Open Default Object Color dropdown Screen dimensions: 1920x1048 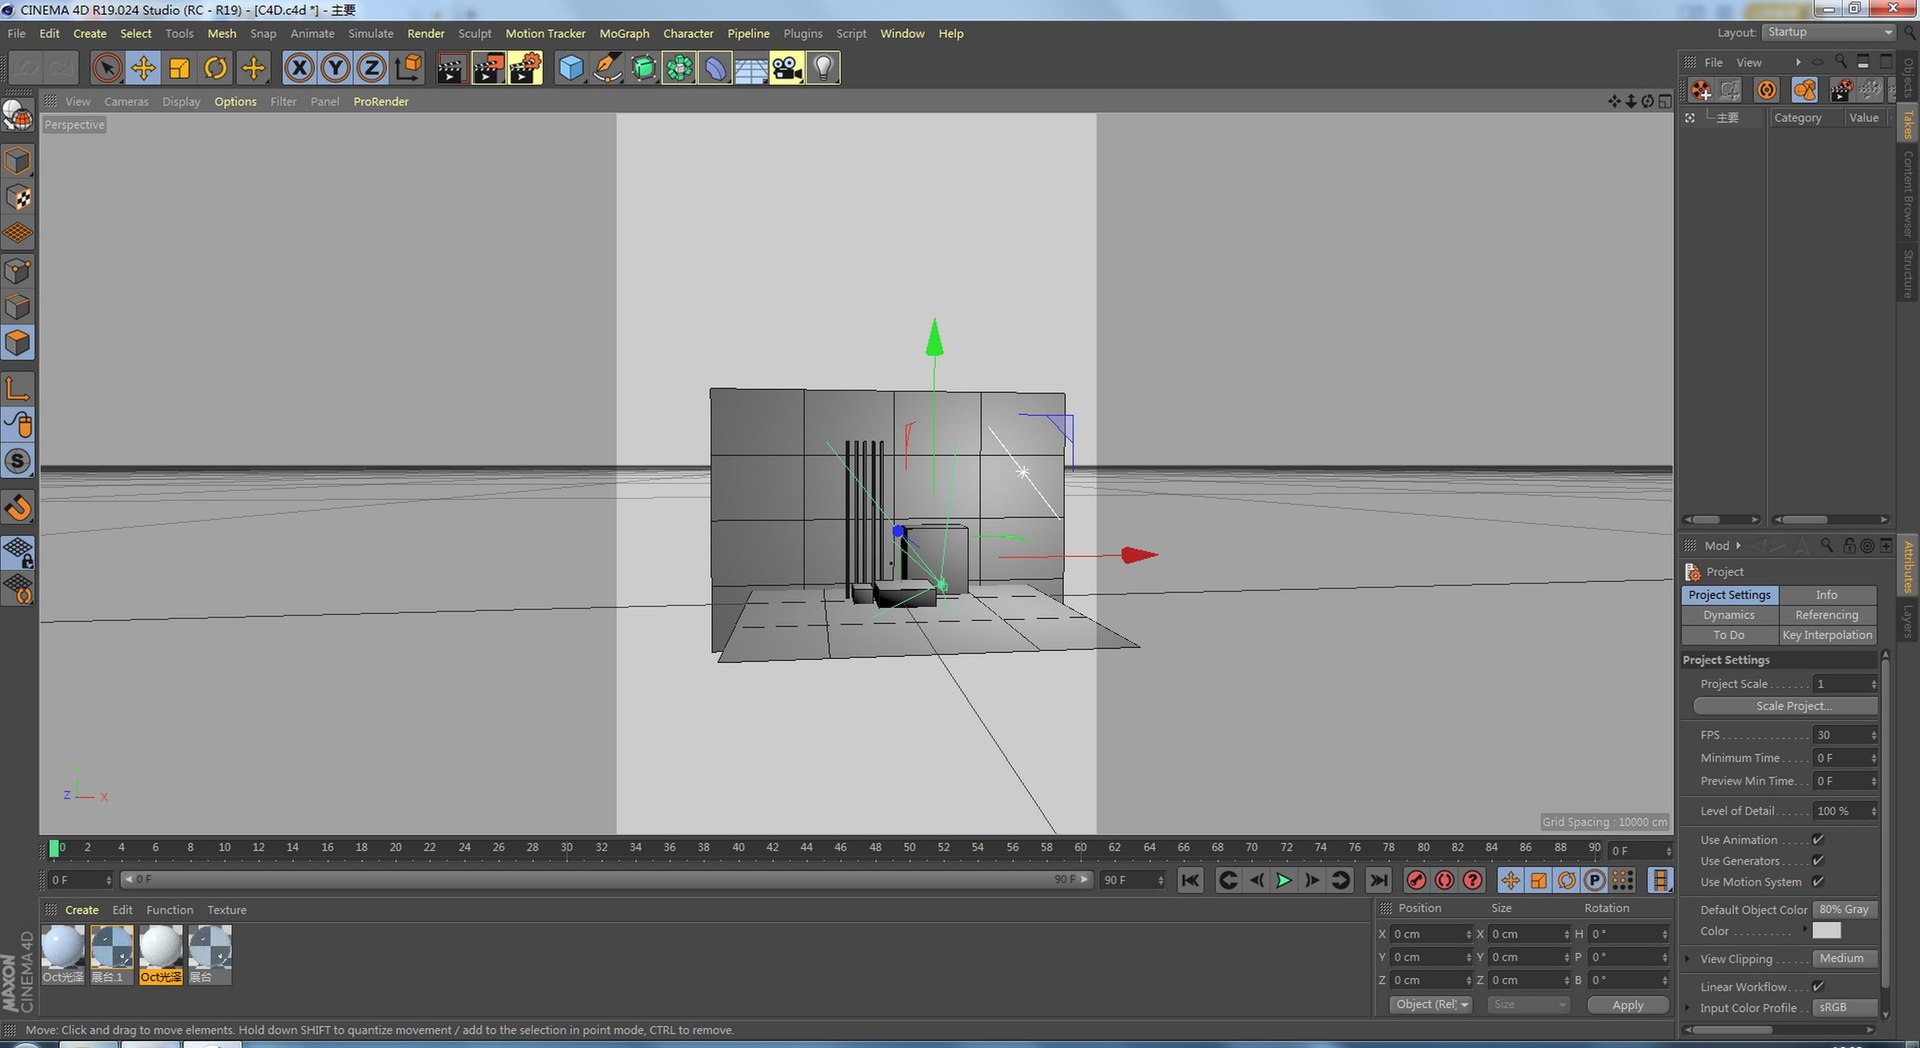click(x=1846, y=910)
